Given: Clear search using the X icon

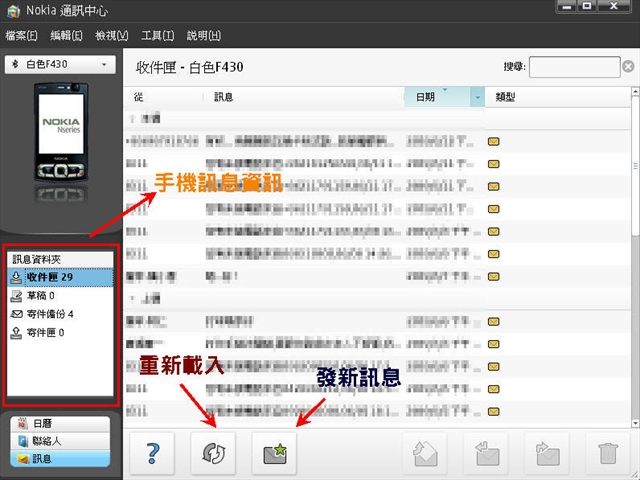Looking at the screenshot, I should (628, 68).
